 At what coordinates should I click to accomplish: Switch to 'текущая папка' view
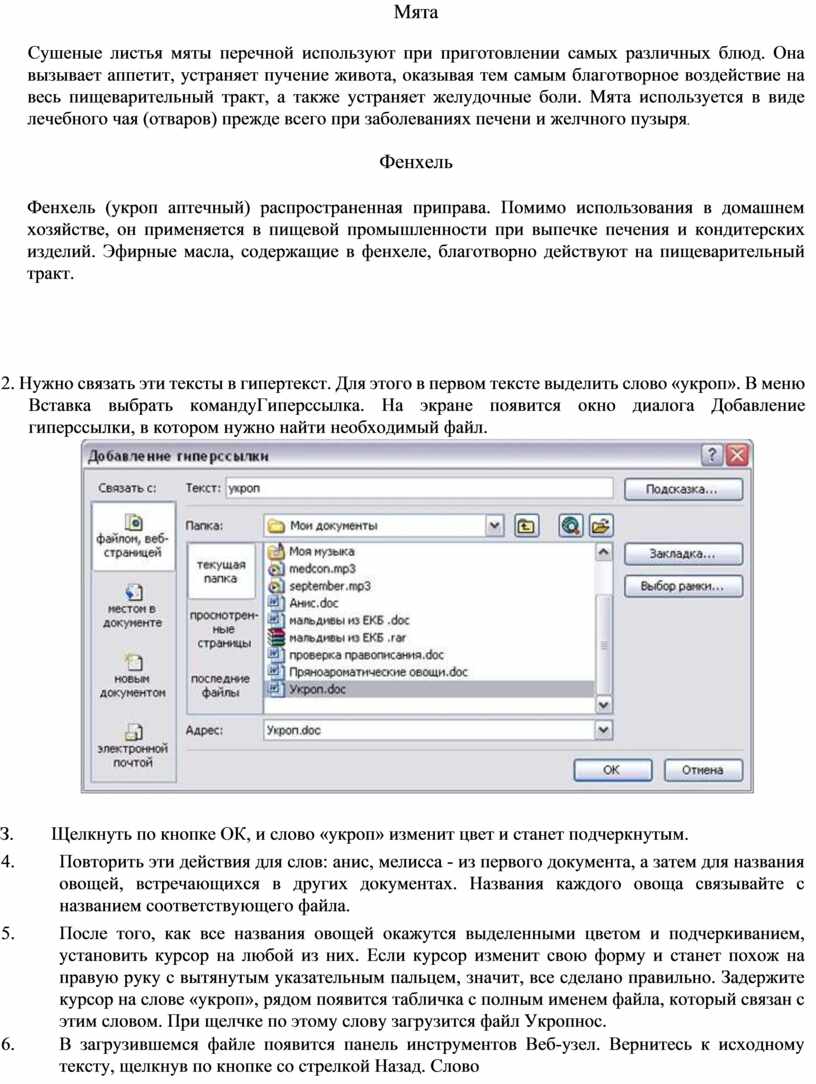coord(221,571)
